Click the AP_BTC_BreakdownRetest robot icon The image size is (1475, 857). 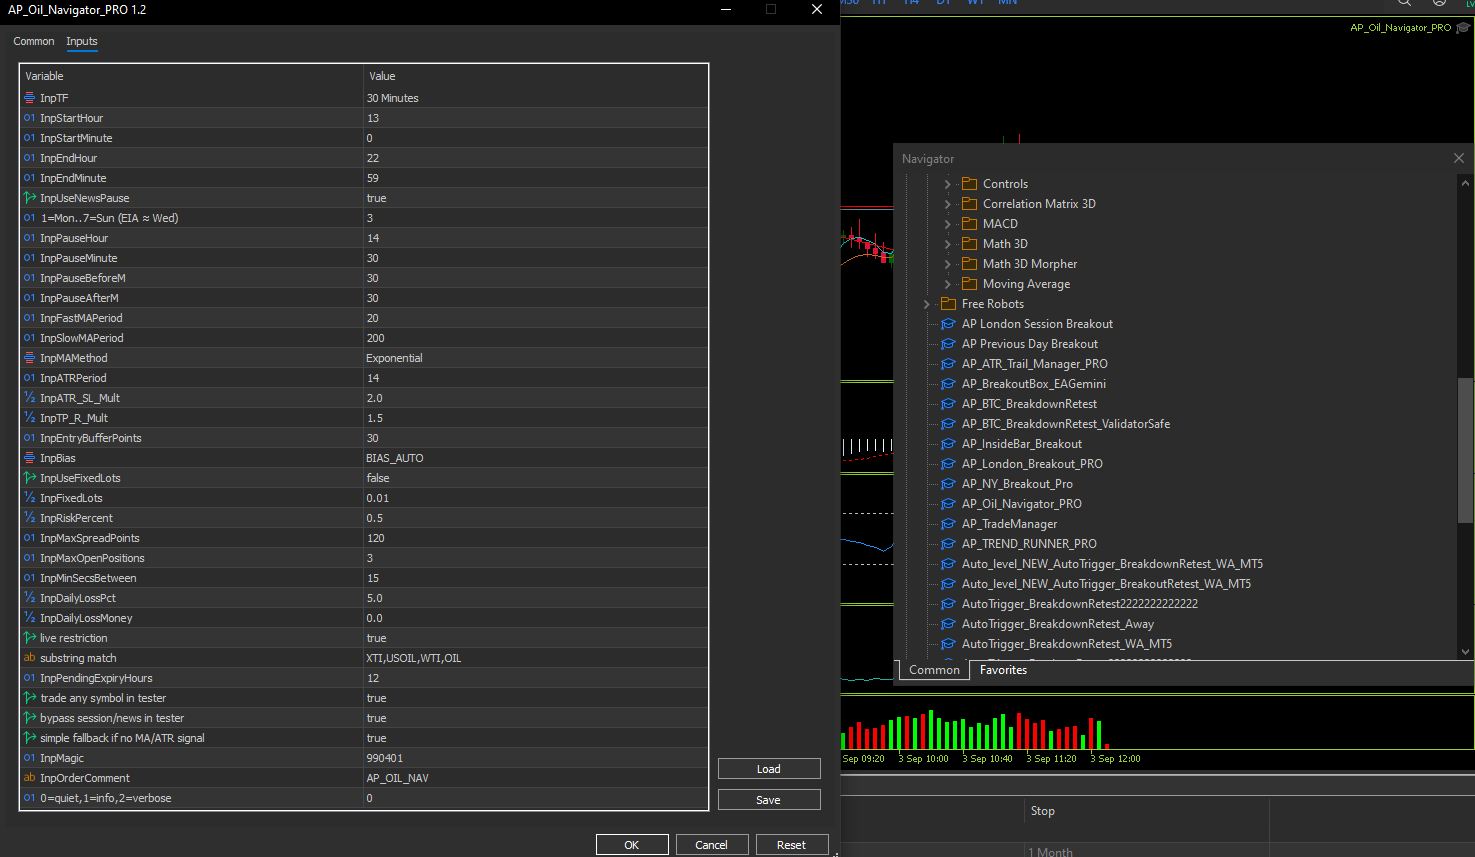click(948, 404)
